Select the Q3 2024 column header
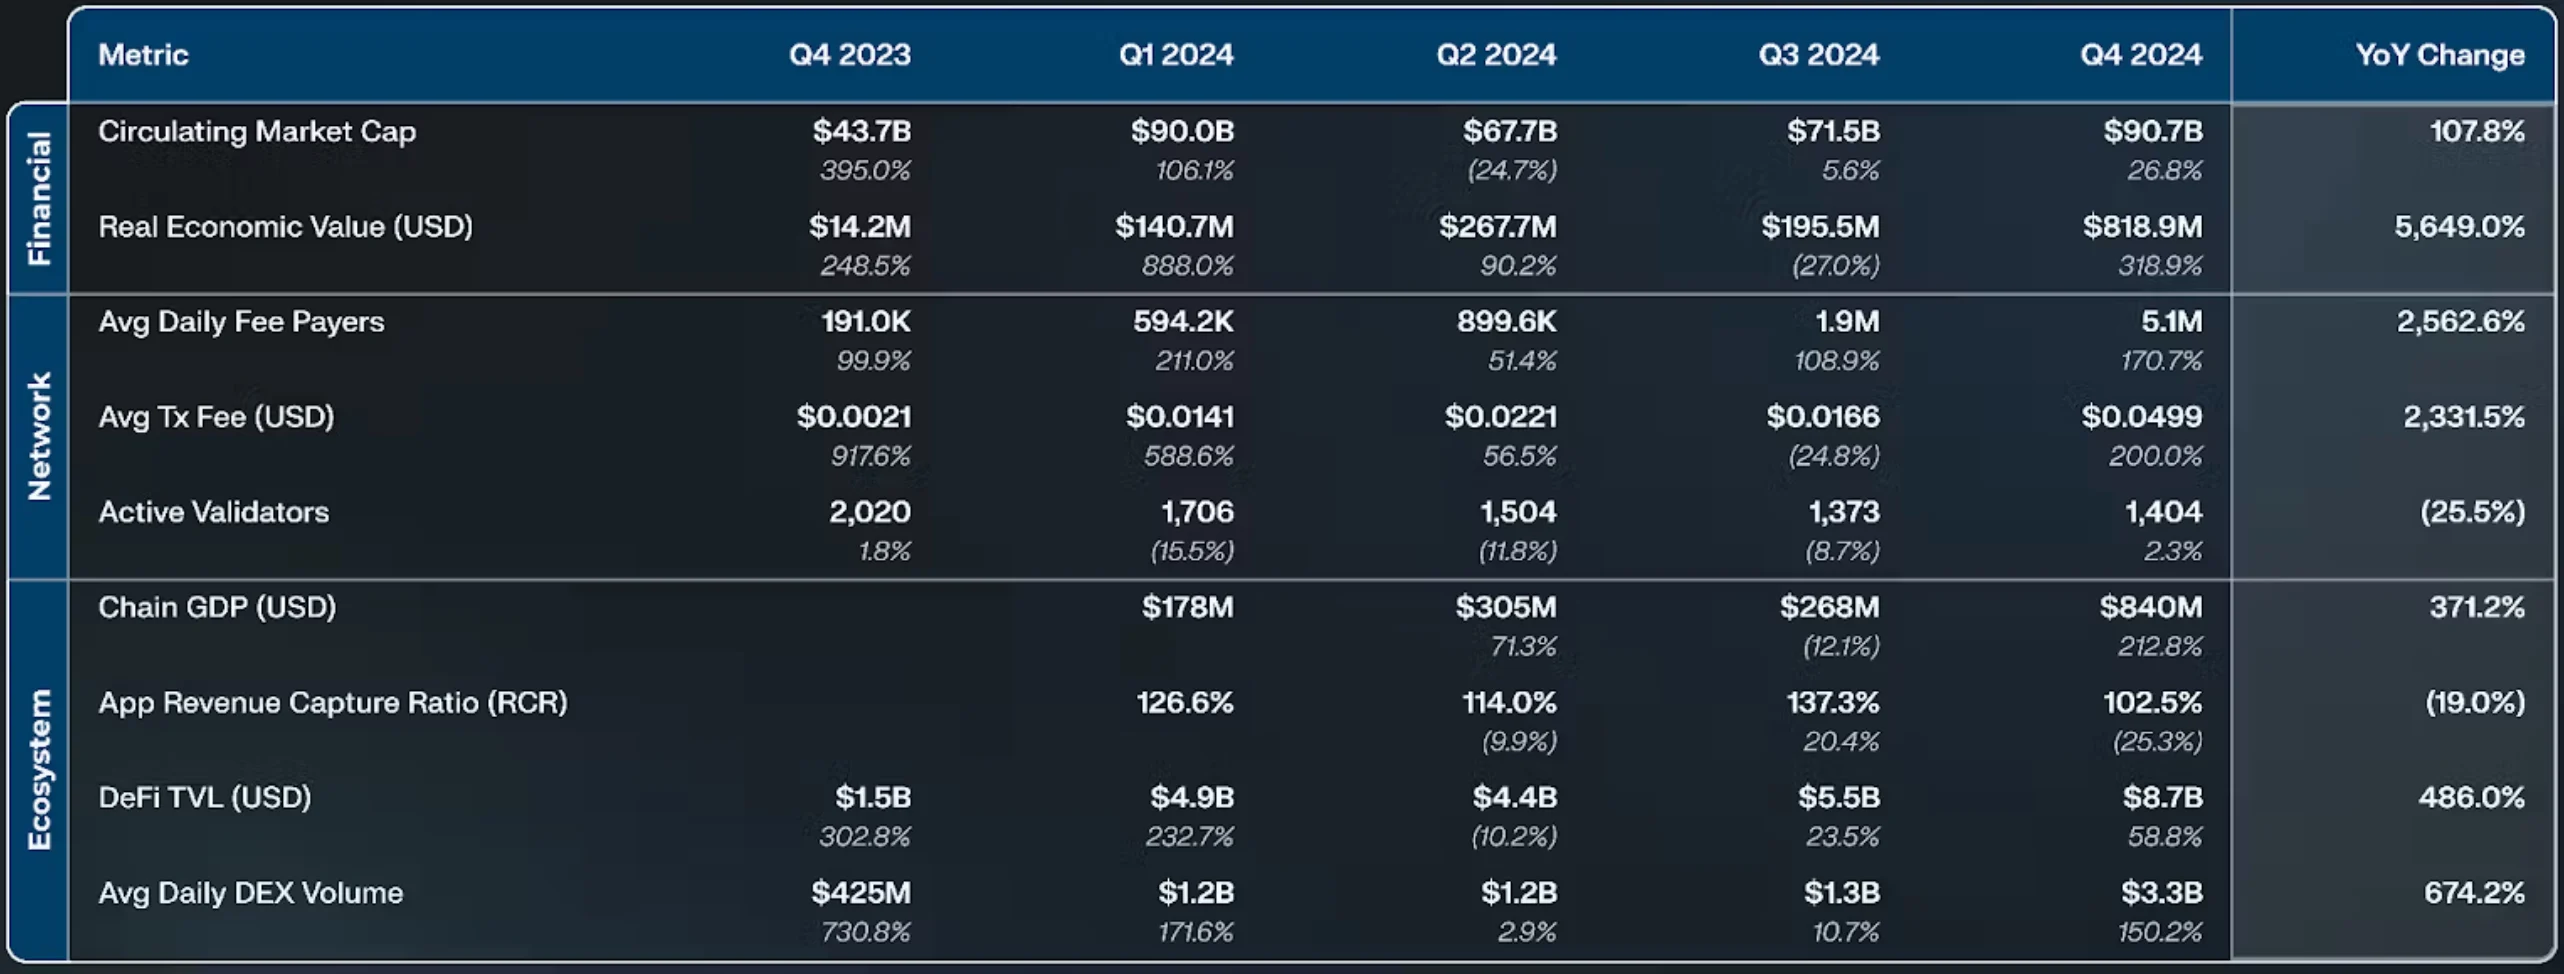 tap(1818, 54)
